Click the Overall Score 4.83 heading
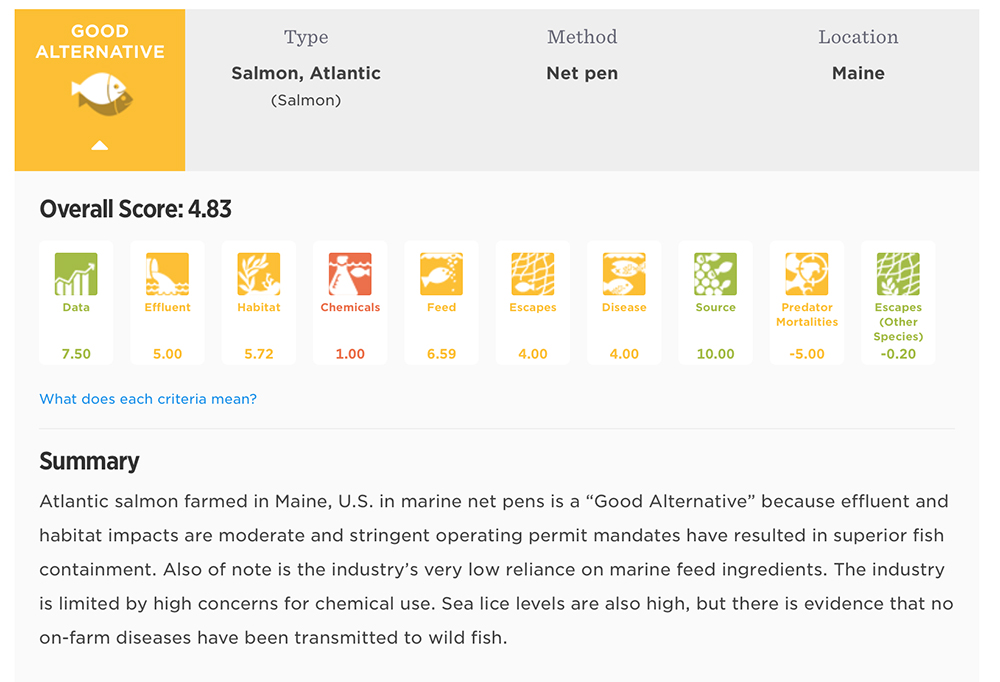This screenshot has height=682, width=1000. pos(136,209)
